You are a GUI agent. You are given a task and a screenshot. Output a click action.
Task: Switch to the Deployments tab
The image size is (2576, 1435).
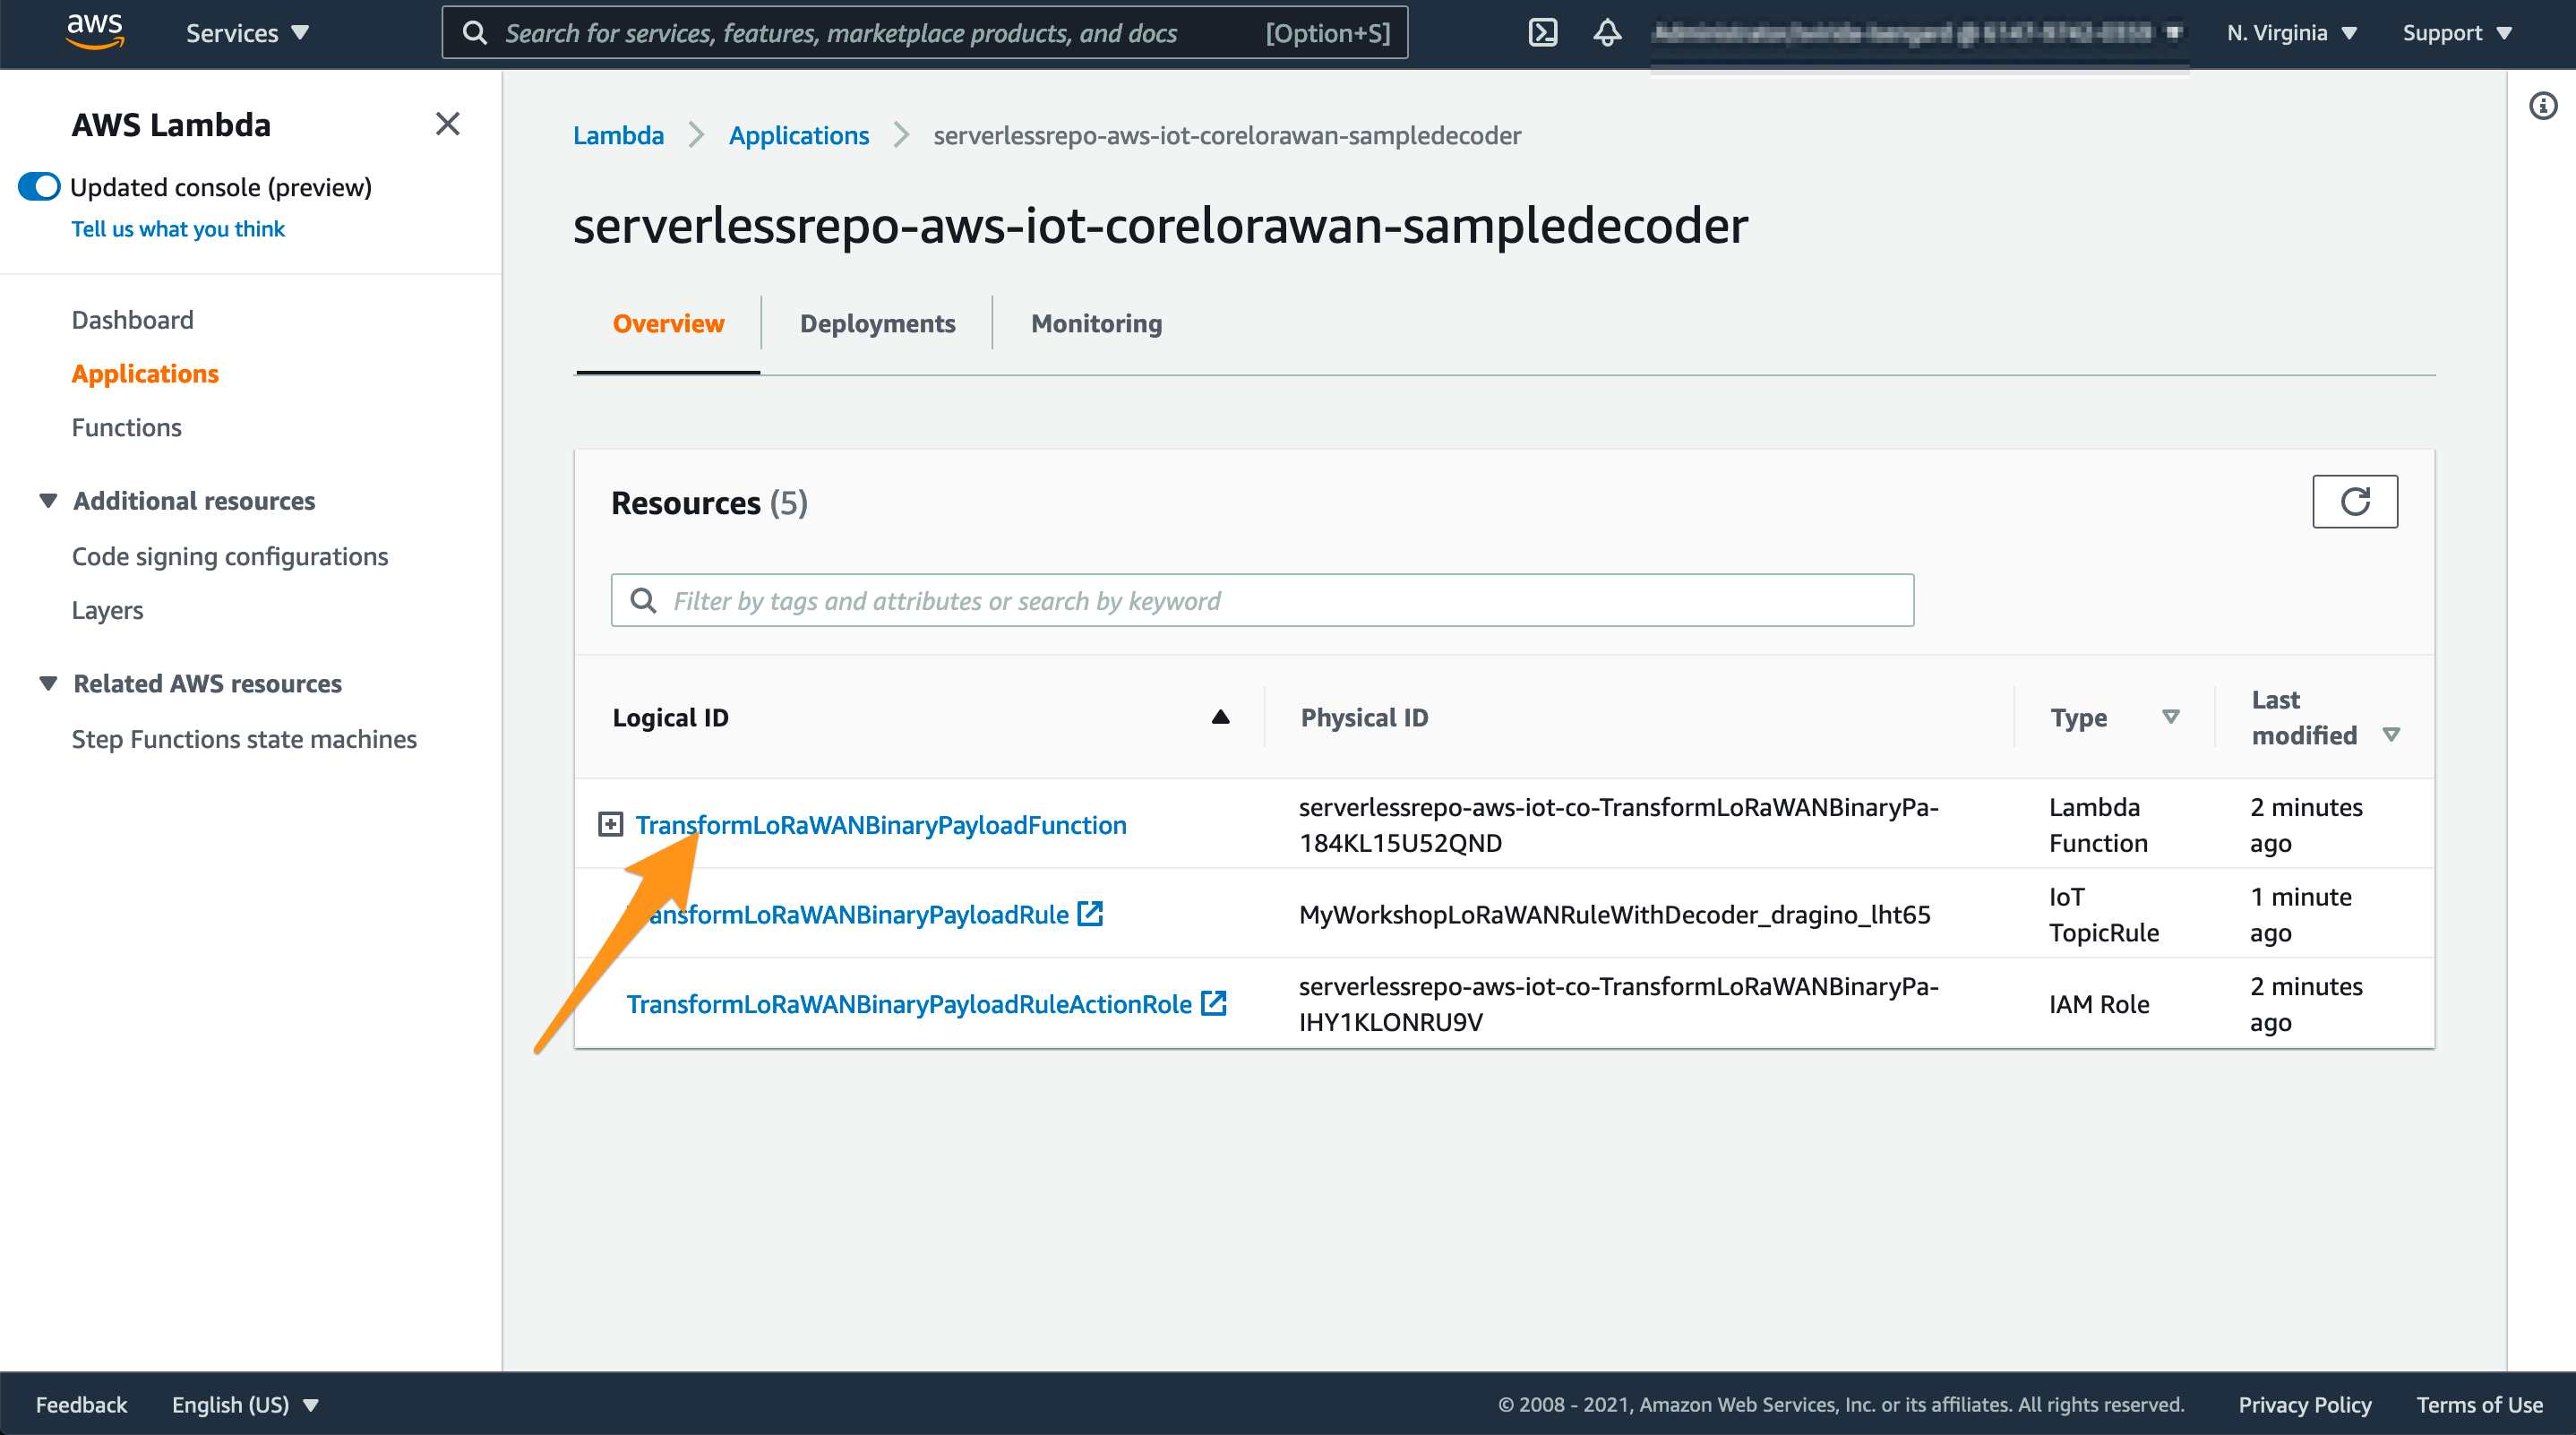pyautogui.click(x=878, y=324)
